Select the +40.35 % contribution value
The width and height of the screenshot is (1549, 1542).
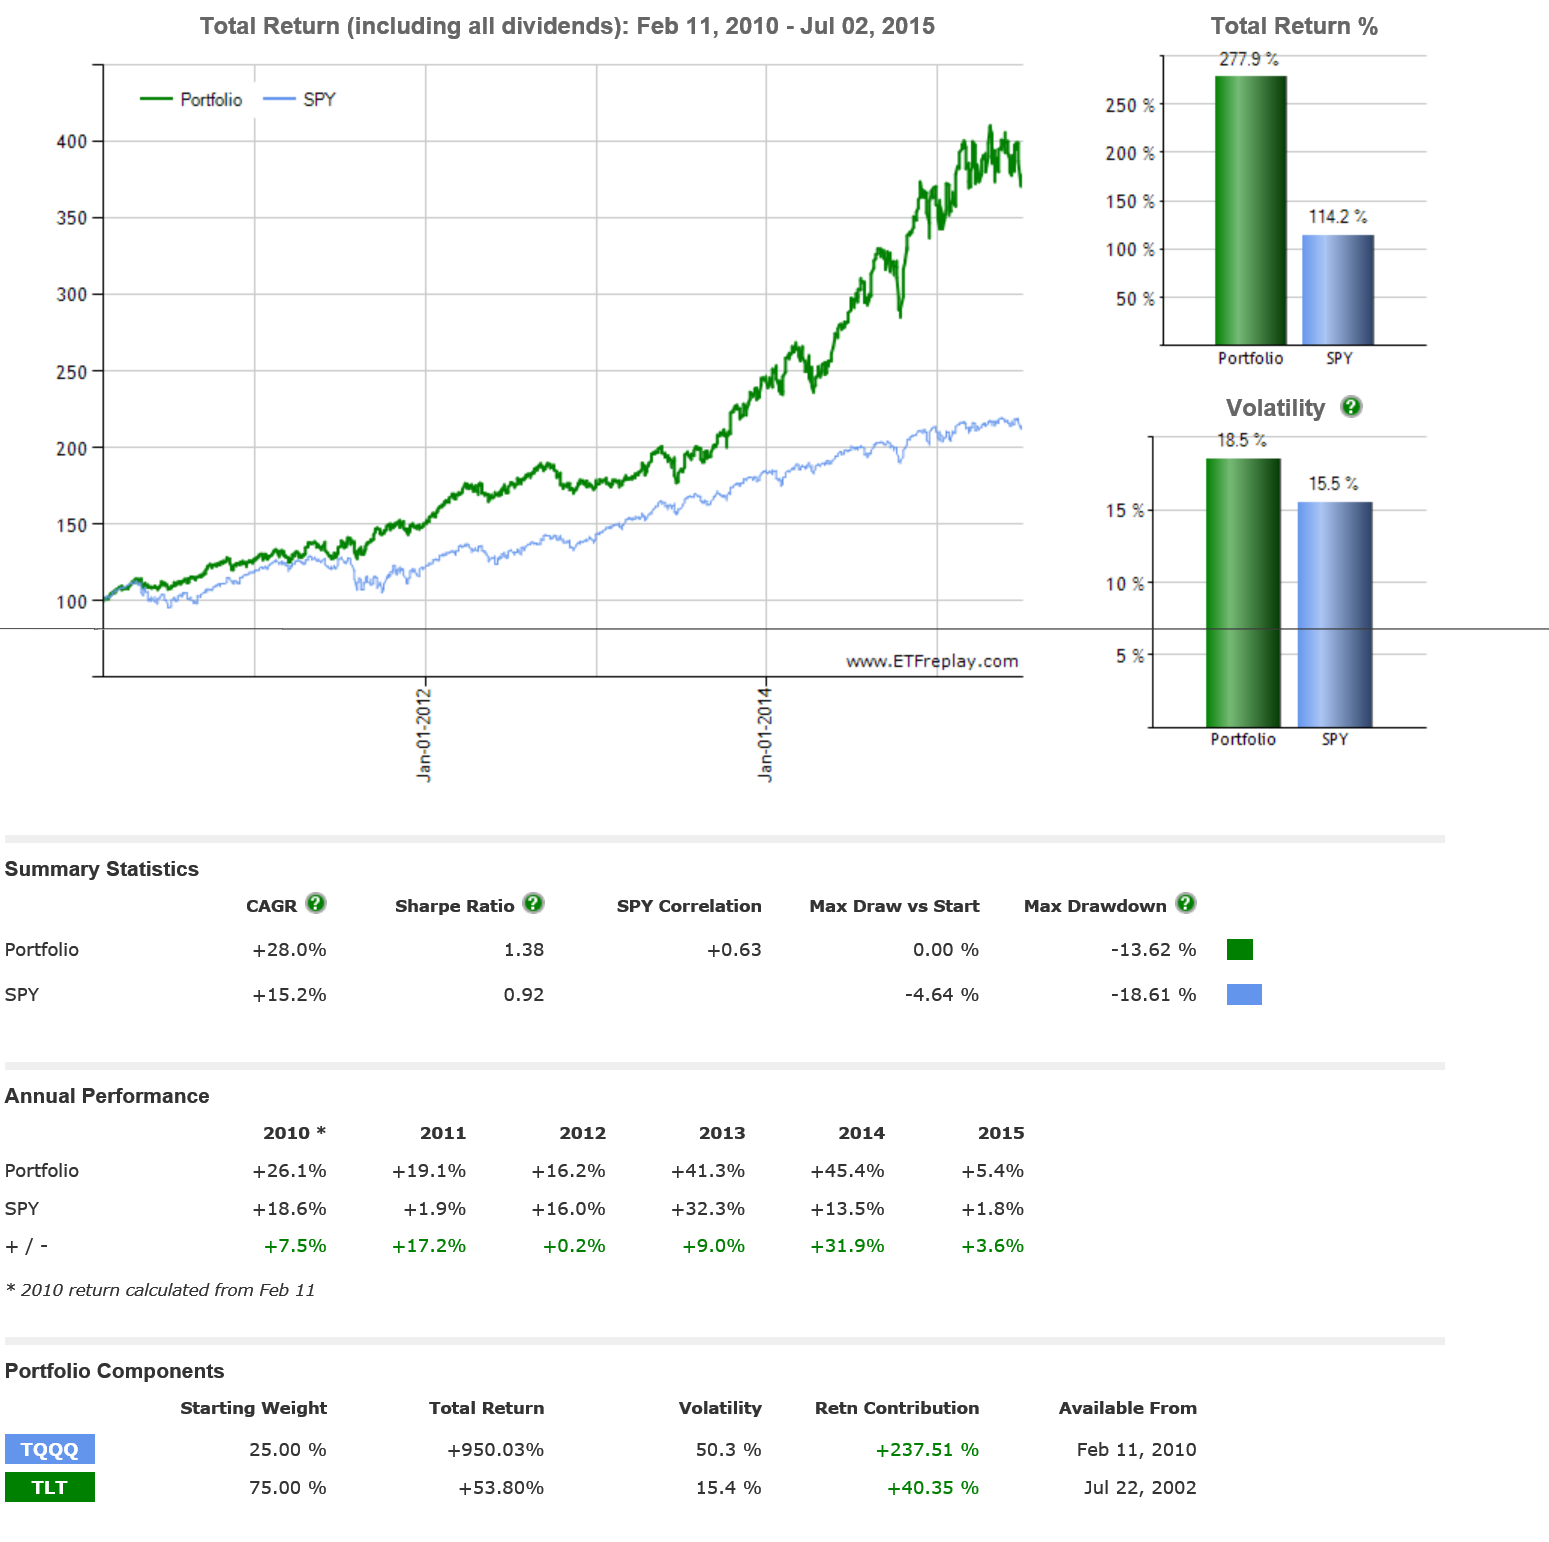click(933, 1488)
